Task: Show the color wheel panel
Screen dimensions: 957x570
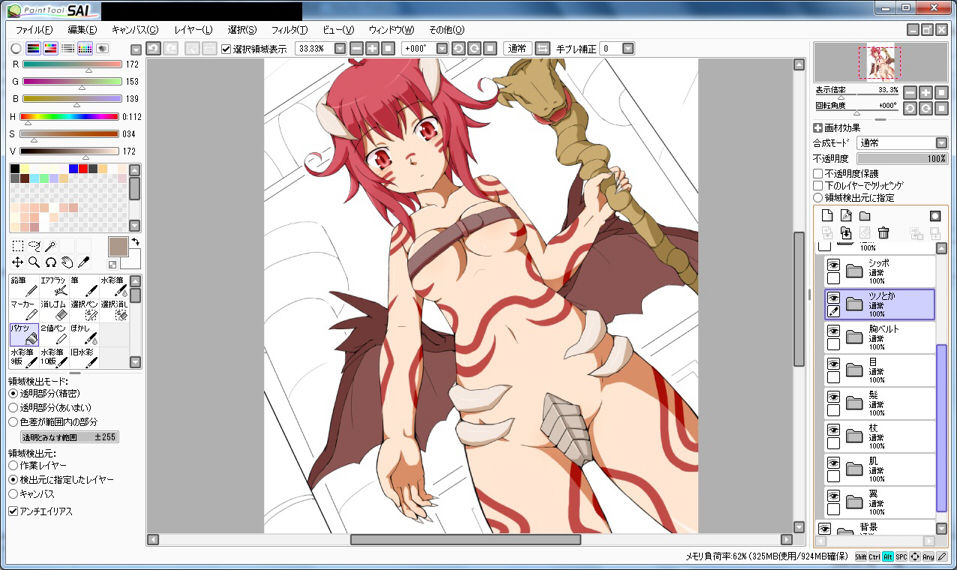Action: 16,48
